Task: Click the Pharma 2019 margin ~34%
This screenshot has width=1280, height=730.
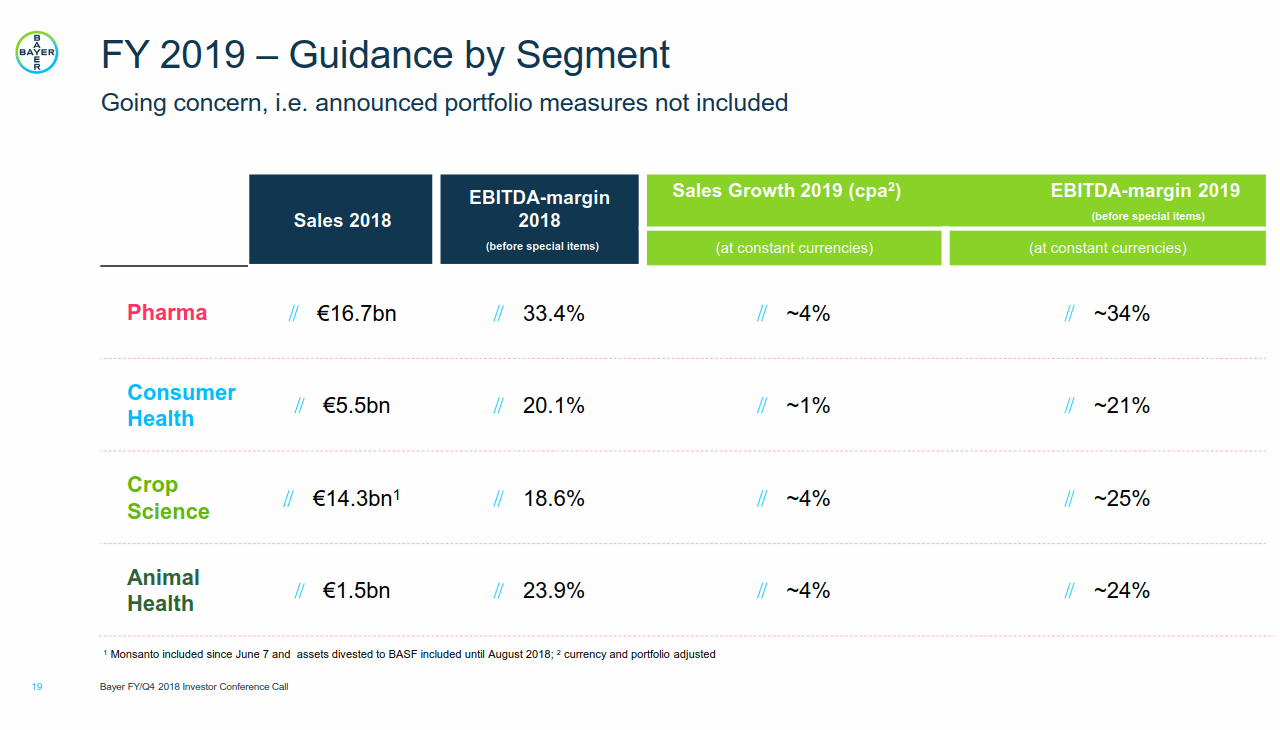Action: pos(1121,314)
